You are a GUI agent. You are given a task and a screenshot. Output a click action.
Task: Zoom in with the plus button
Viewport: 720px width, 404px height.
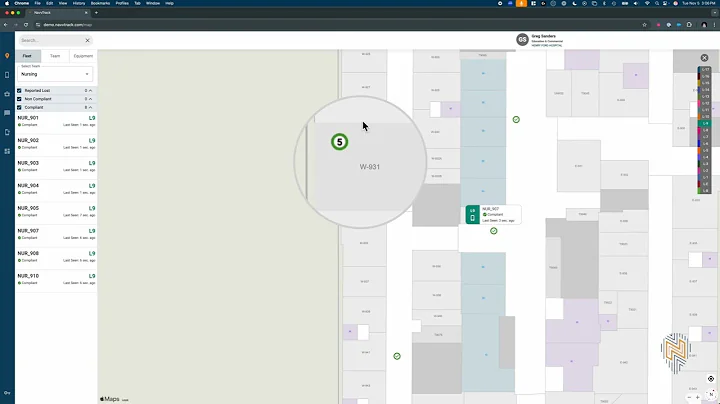pos(698,398)
